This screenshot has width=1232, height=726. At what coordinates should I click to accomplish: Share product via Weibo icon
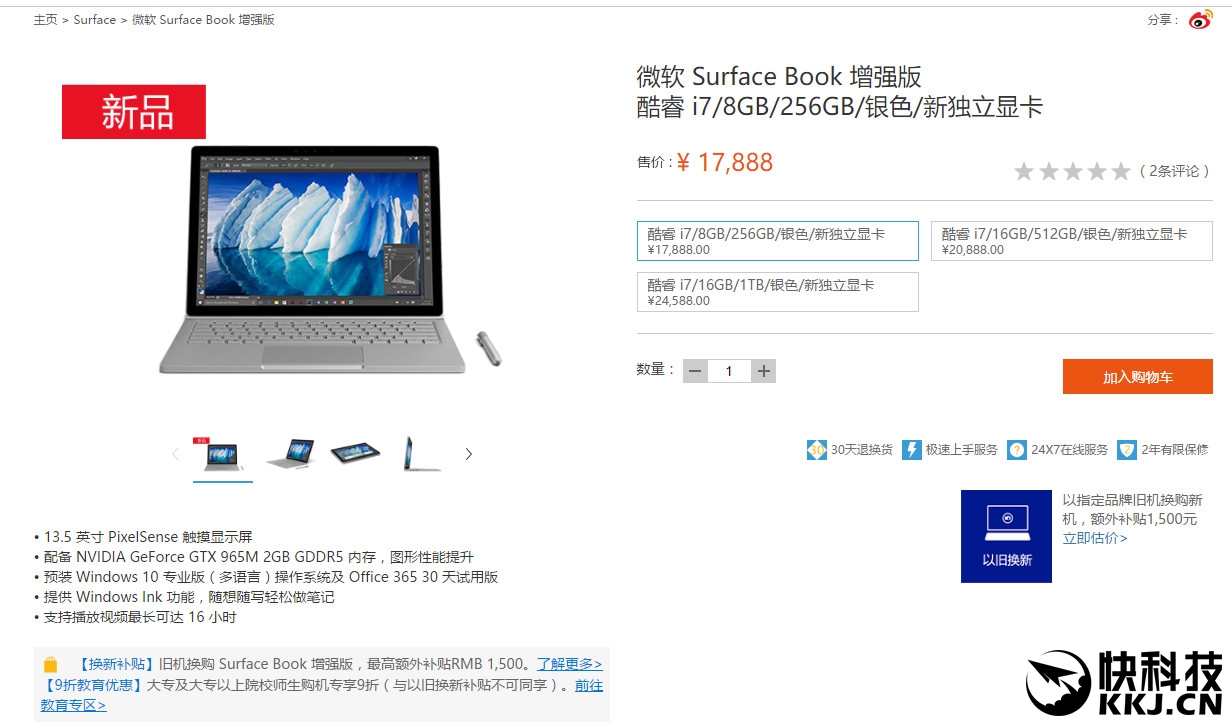click(1200, 19)
